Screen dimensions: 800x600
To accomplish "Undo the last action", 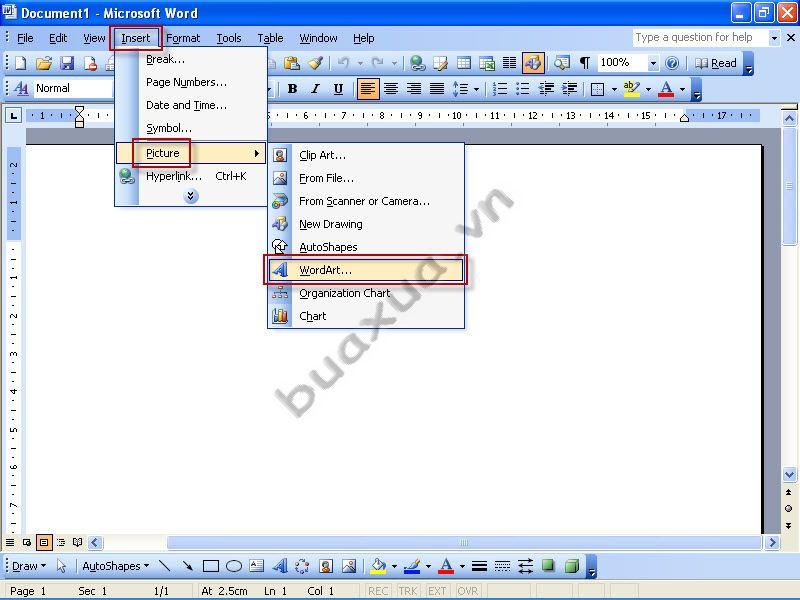I will (x=343, y=63).
